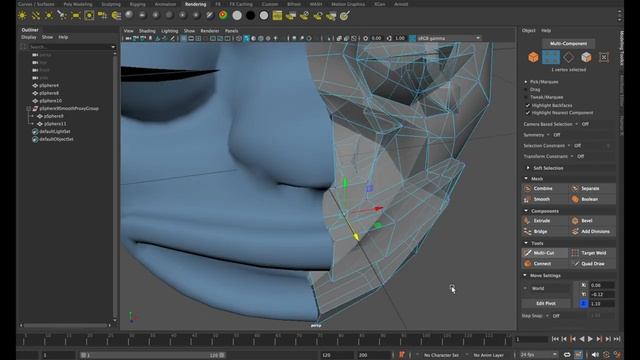The image size is (640, 360).
Task: Select Object selection mode orange cube
Action: click(533, 57)
